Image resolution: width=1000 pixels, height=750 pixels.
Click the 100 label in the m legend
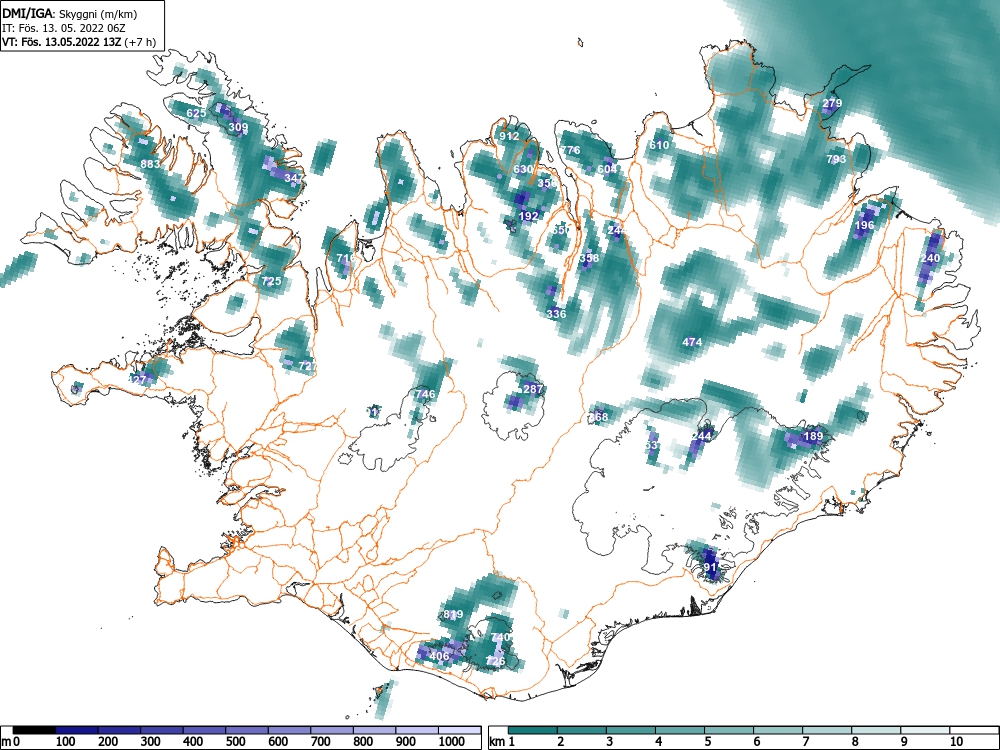pyautogui.click(x=66, y=741)
